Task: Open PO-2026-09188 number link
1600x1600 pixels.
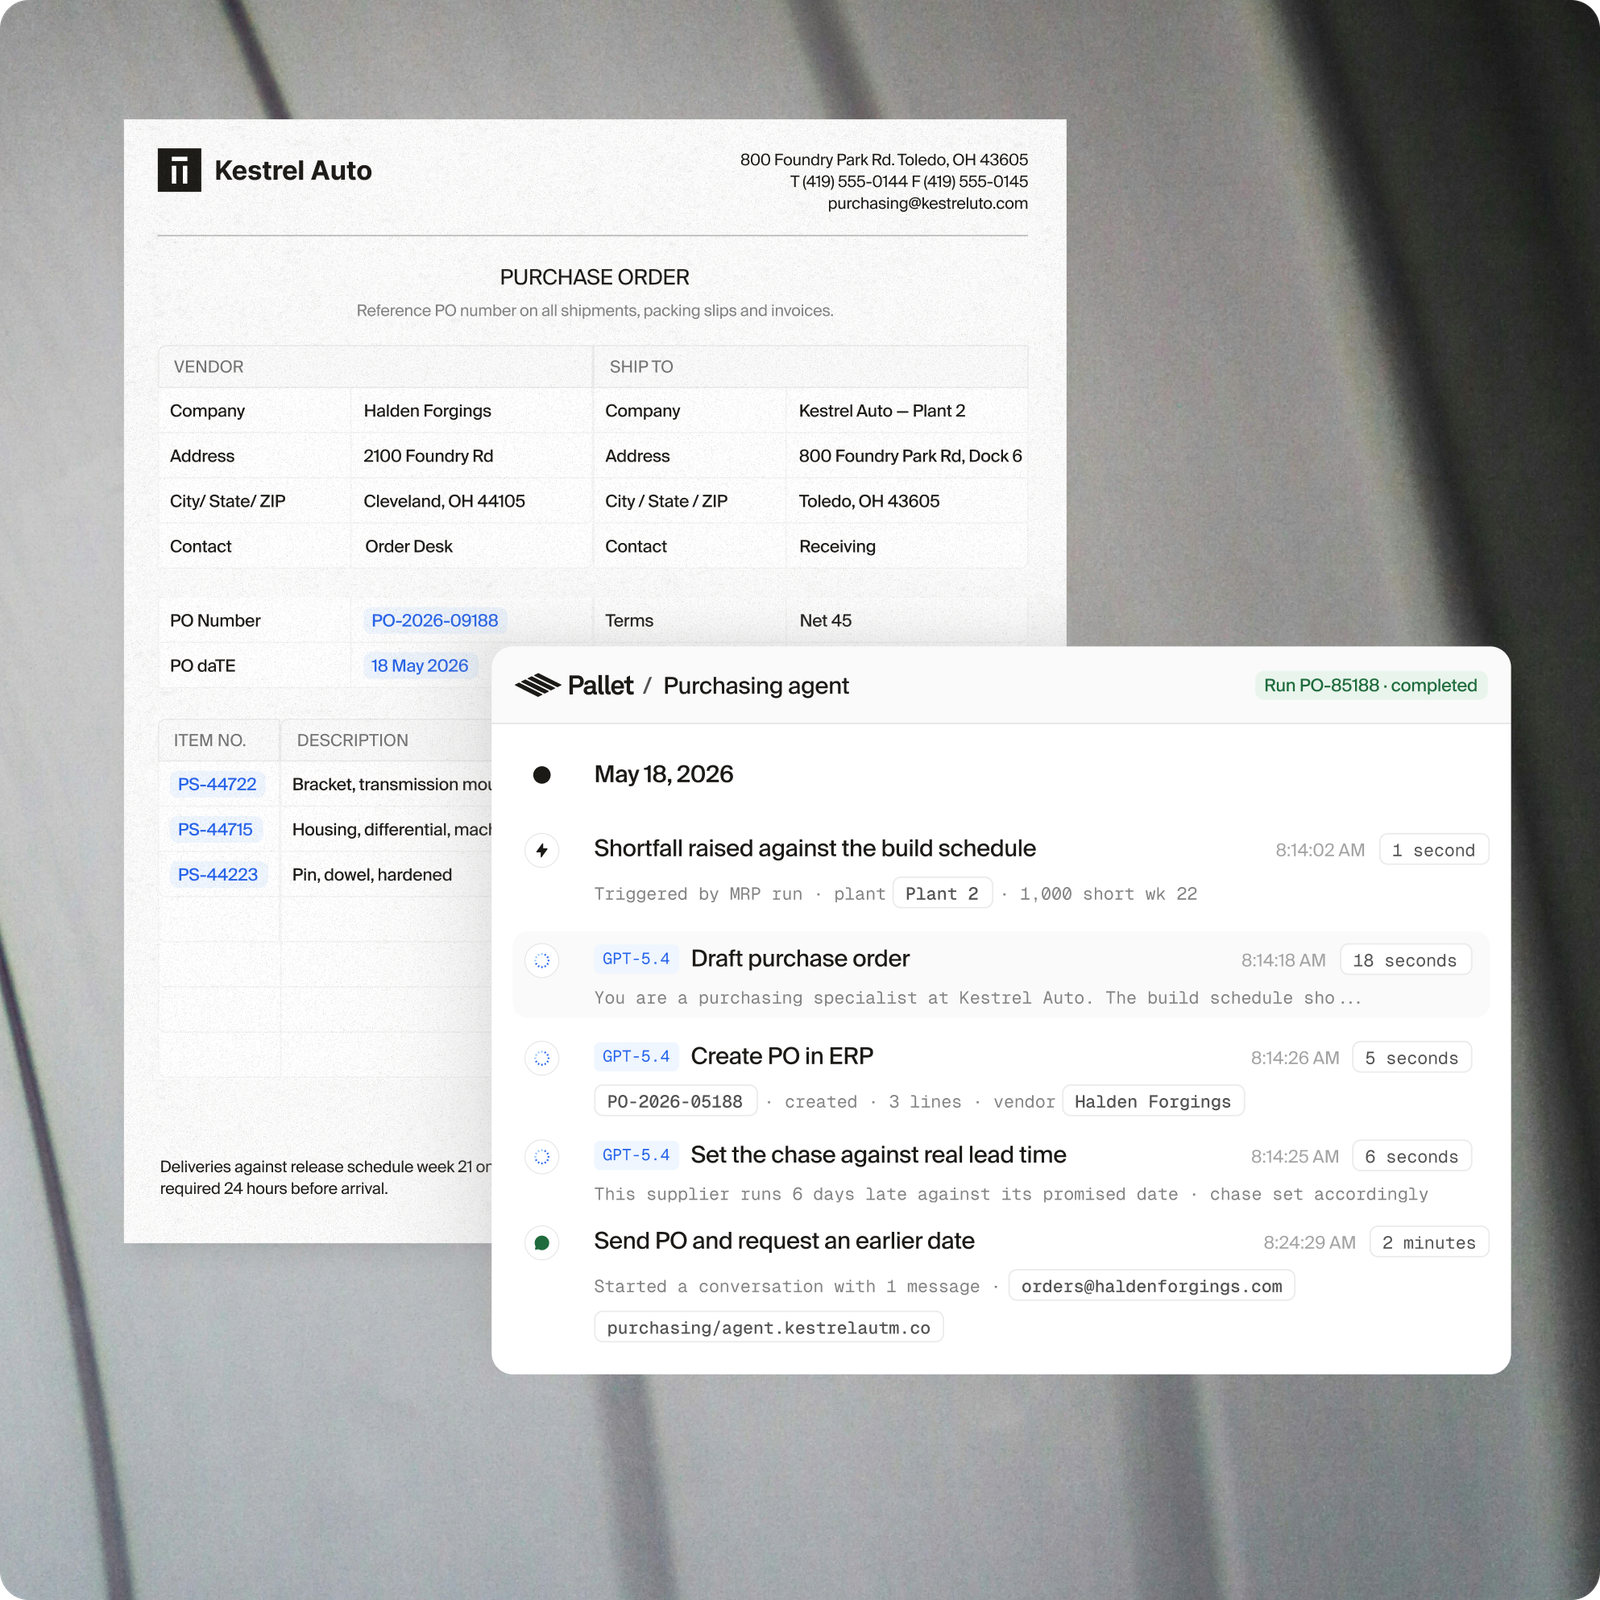Action: (434, 621)
